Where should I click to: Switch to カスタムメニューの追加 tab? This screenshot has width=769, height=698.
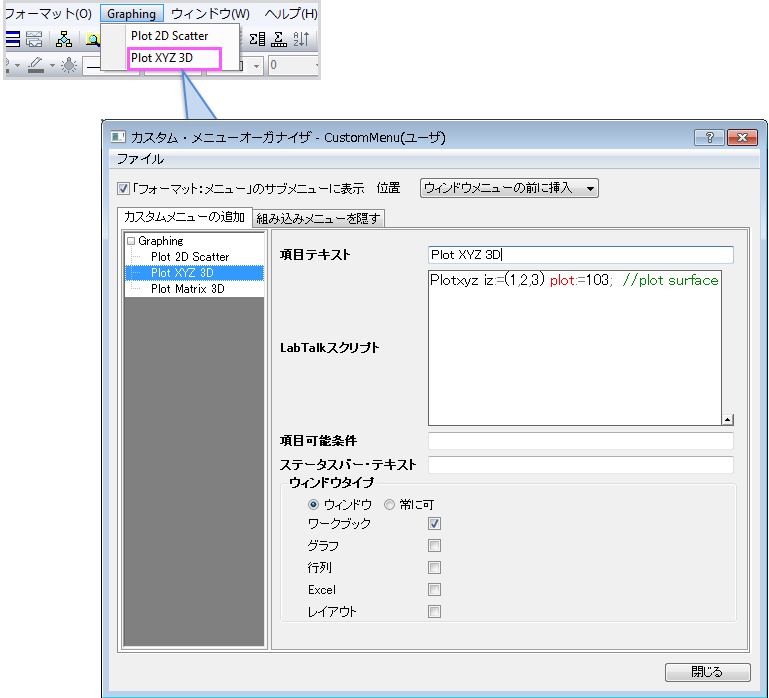coord(184,217)
